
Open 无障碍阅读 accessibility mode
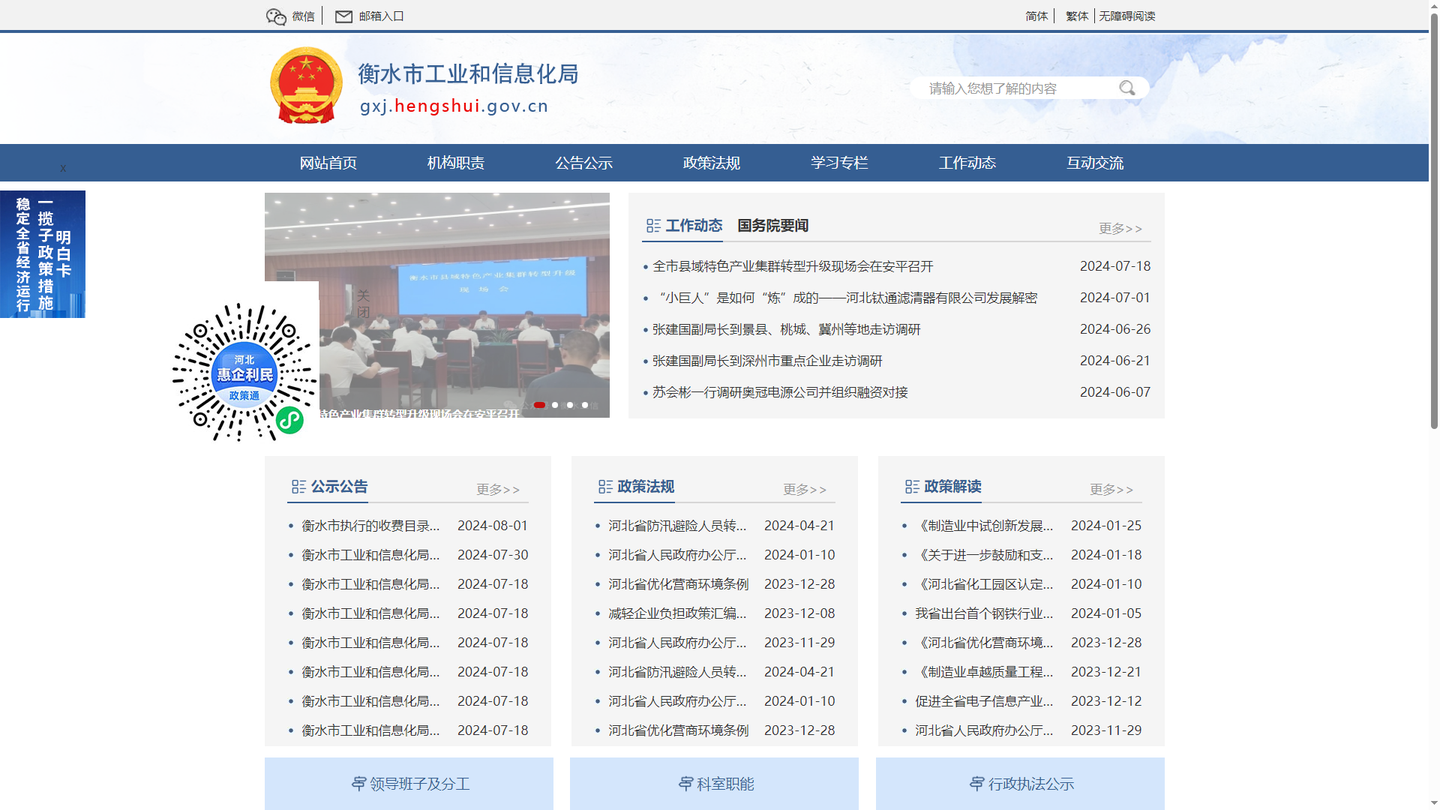[x=1127, y=16]
